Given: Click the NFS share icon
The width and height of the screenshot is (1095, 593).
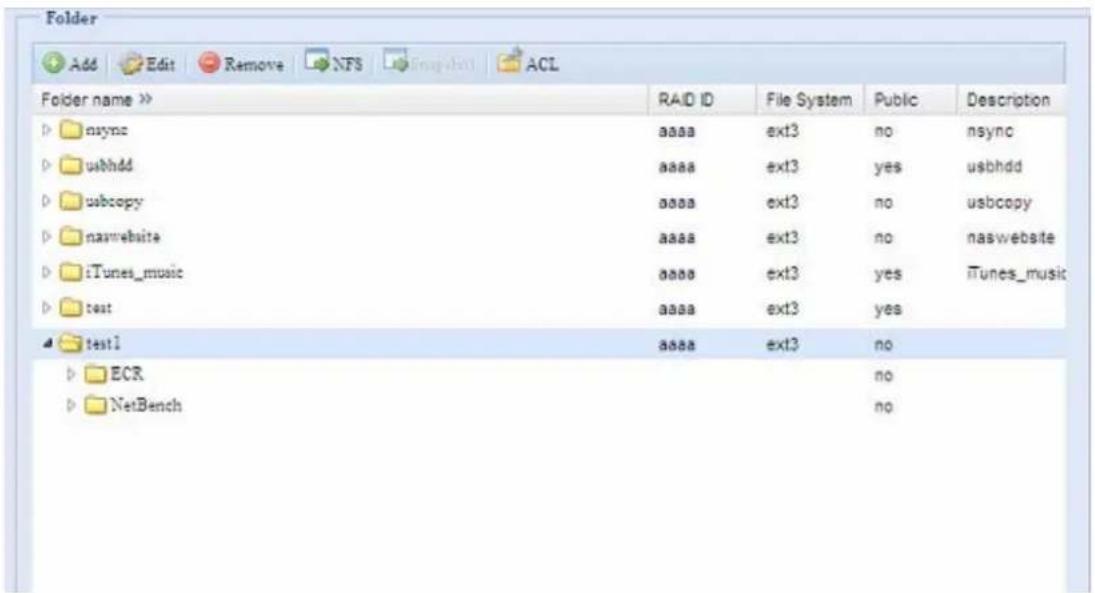Looking at the screenshot, I should point(317,61).
